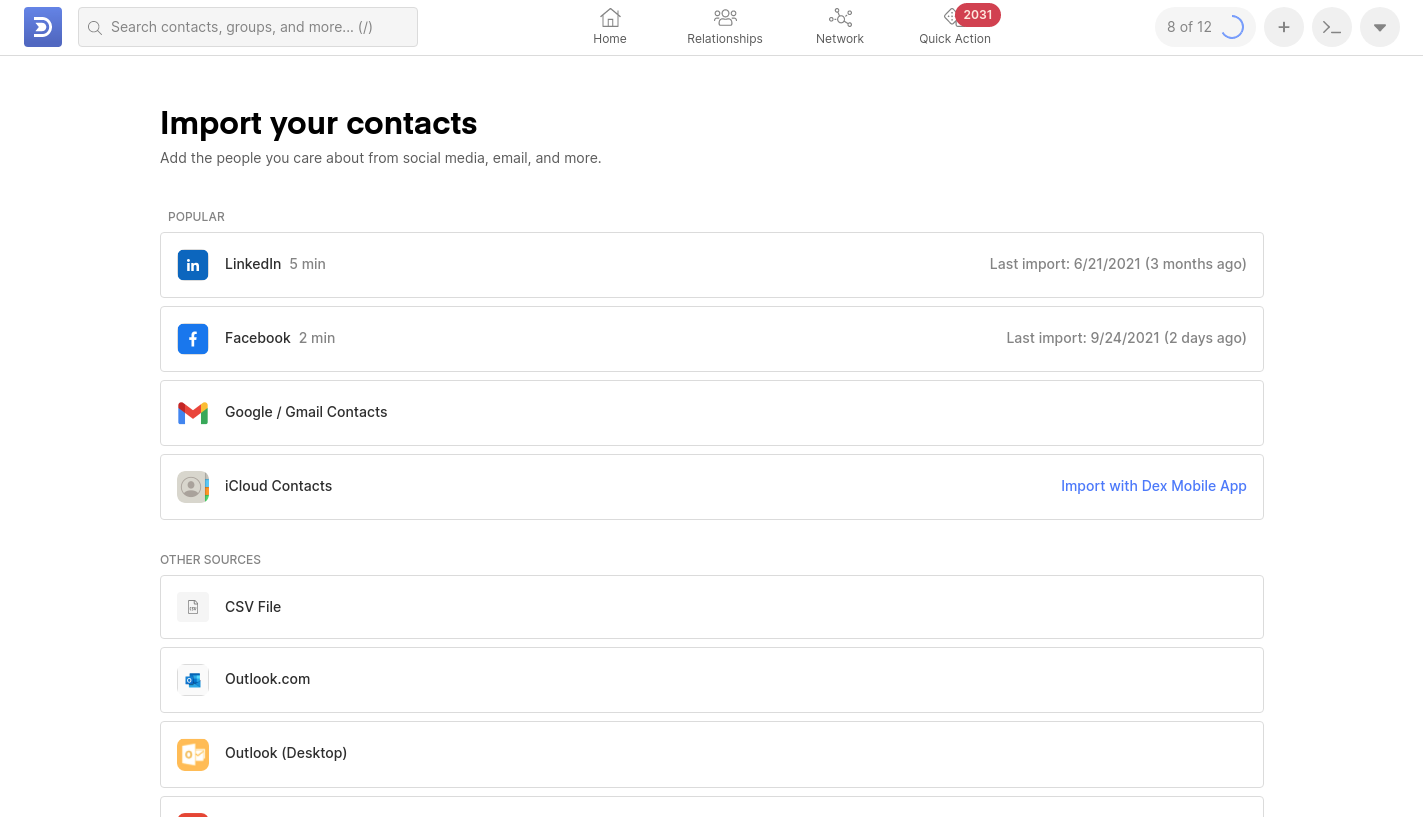Open the Network tab
This screenshot has width=1423, height=817.
[840, 27]
